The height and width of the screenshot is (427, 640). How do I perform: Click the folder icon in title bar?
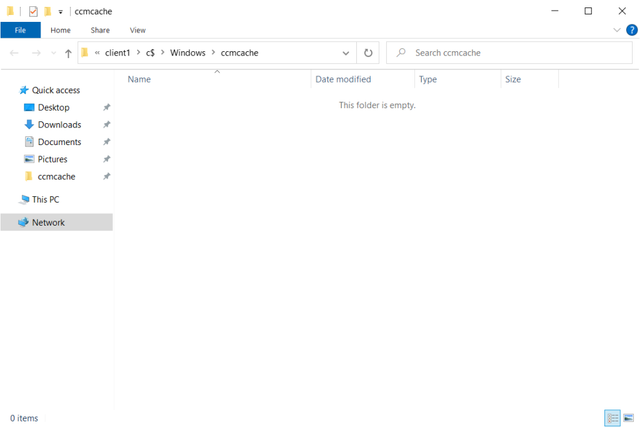coord(10,11)
